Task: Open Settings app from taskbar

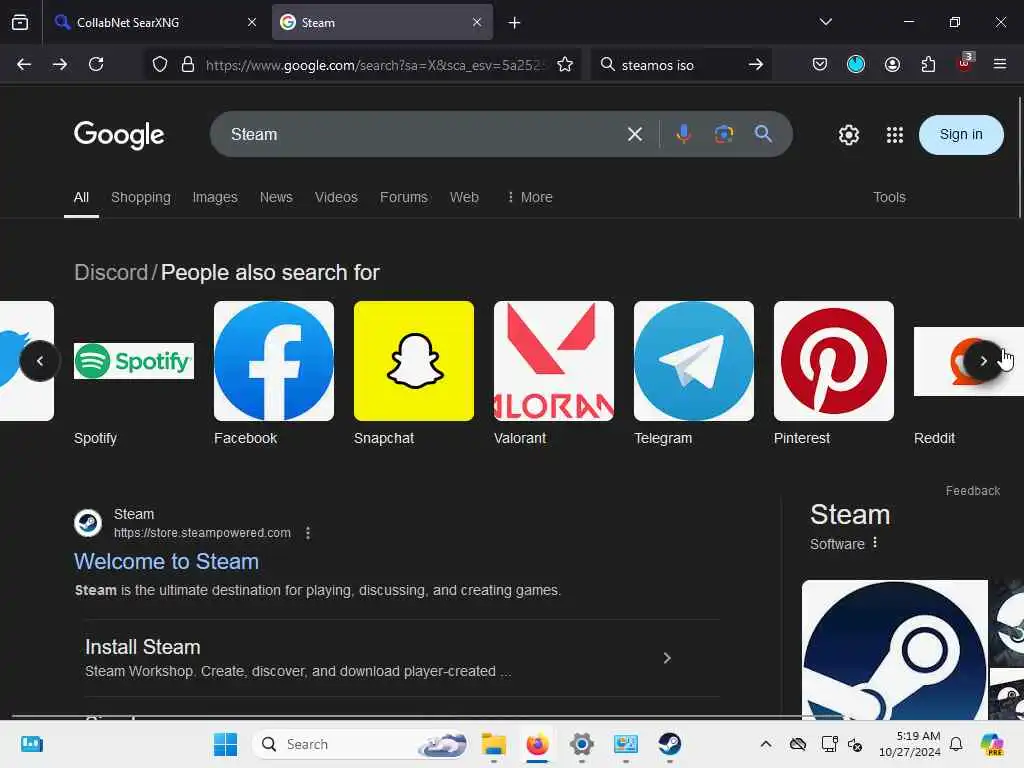Action: [581, 744]
